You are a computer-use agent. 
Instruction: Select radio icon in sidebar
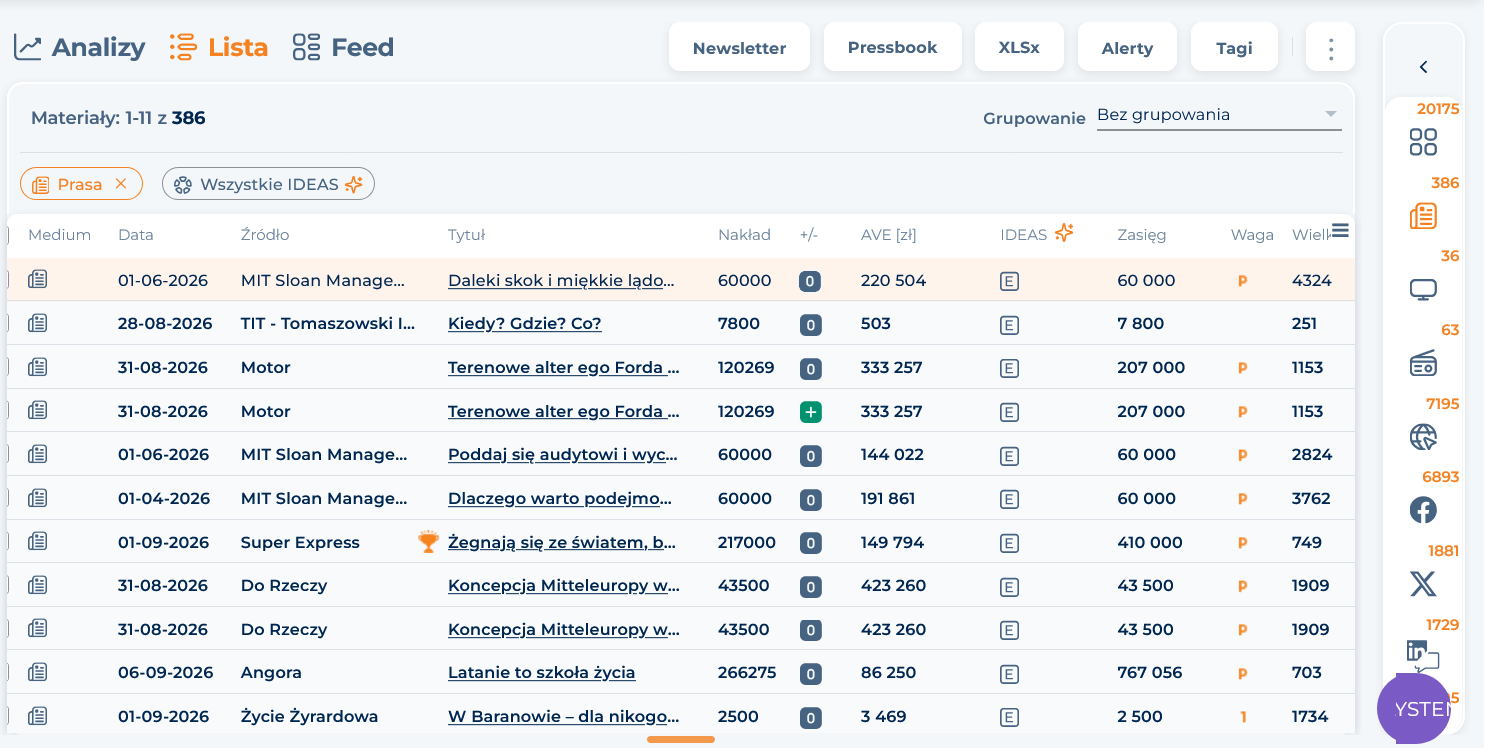(1423, 364)
